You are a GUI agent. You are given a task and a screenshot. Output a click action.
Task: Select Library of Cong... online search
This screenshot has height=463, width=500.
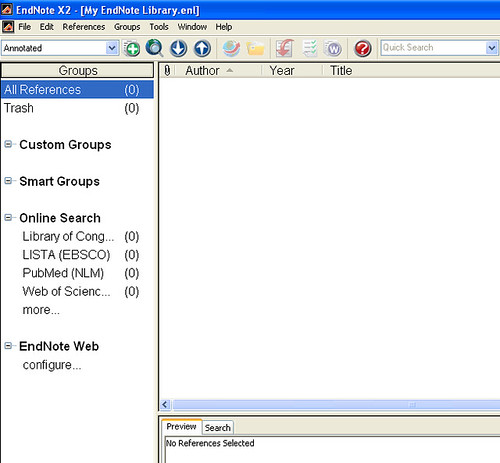point(80,237)
